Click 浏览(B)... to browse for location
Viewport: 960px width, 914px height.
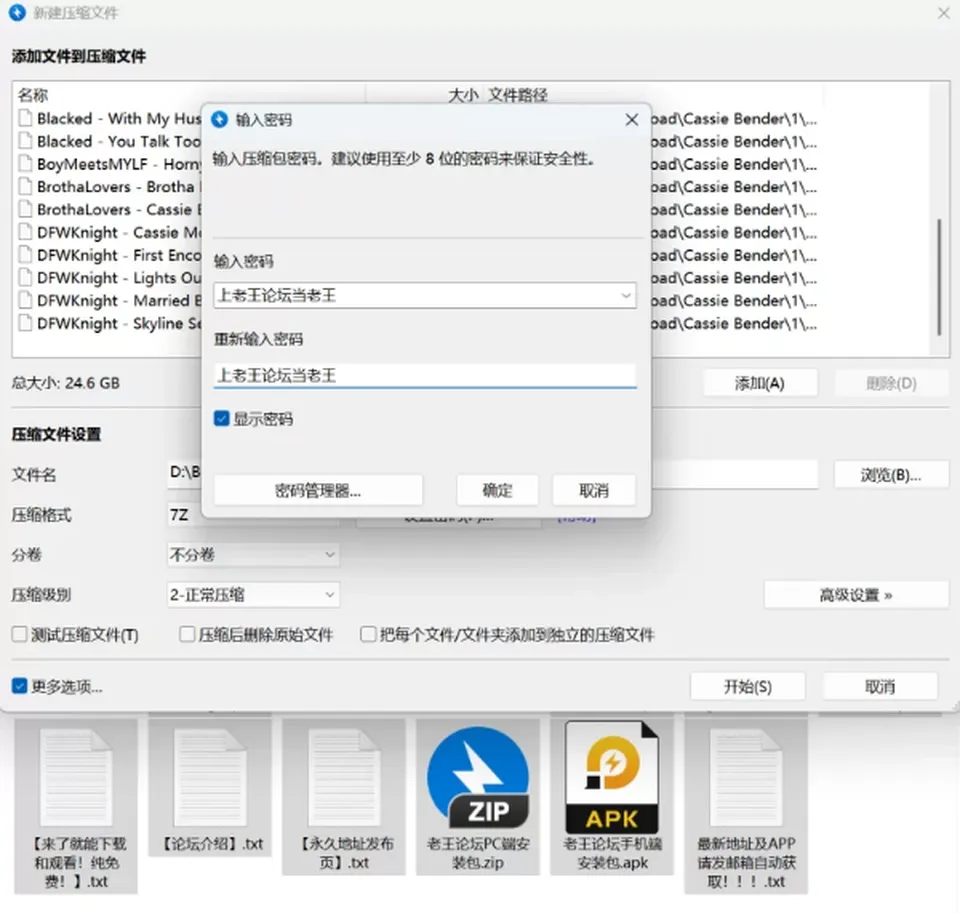pyautogui.click(x=891, y=474)
